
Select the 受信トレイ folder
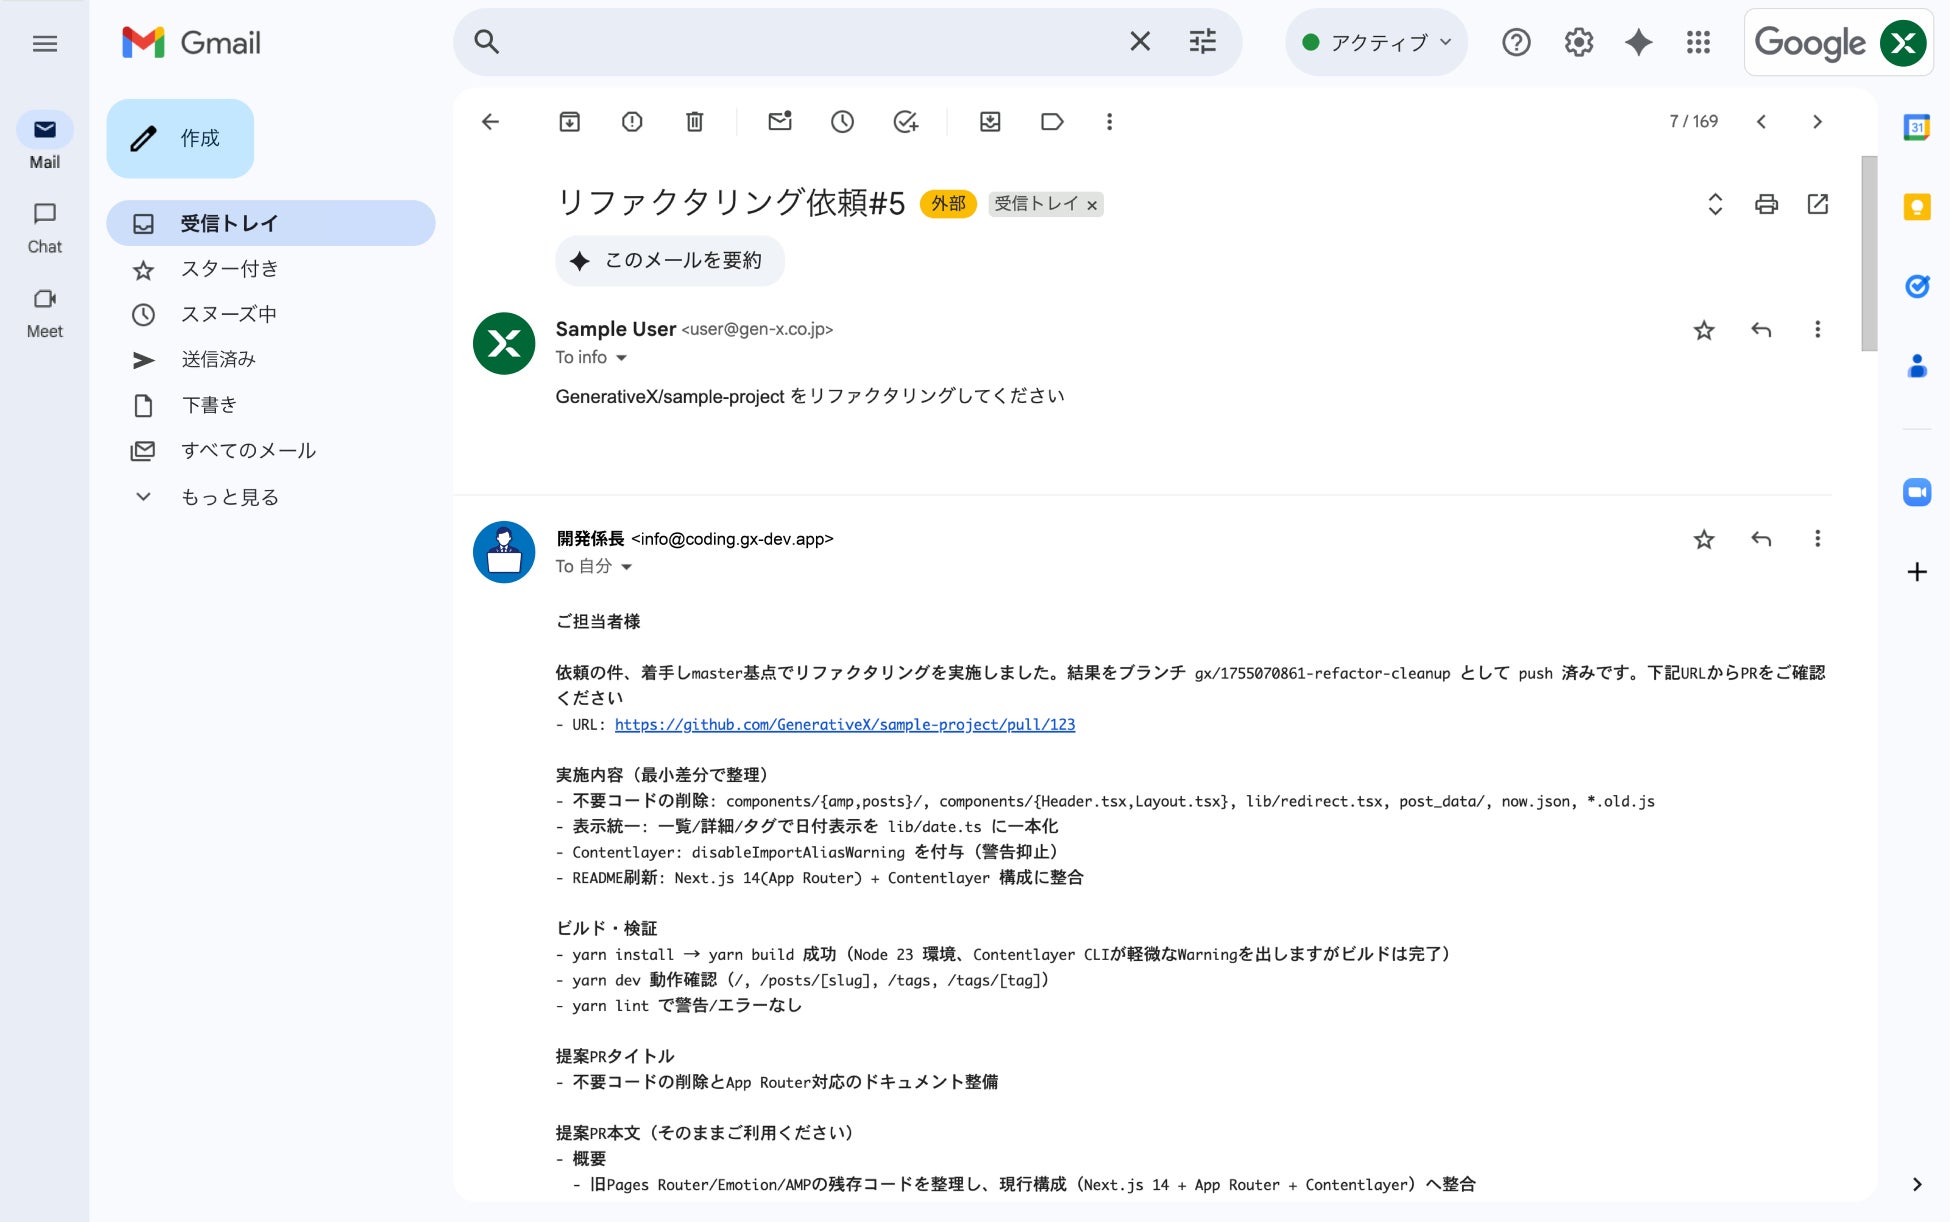(271, 223)
